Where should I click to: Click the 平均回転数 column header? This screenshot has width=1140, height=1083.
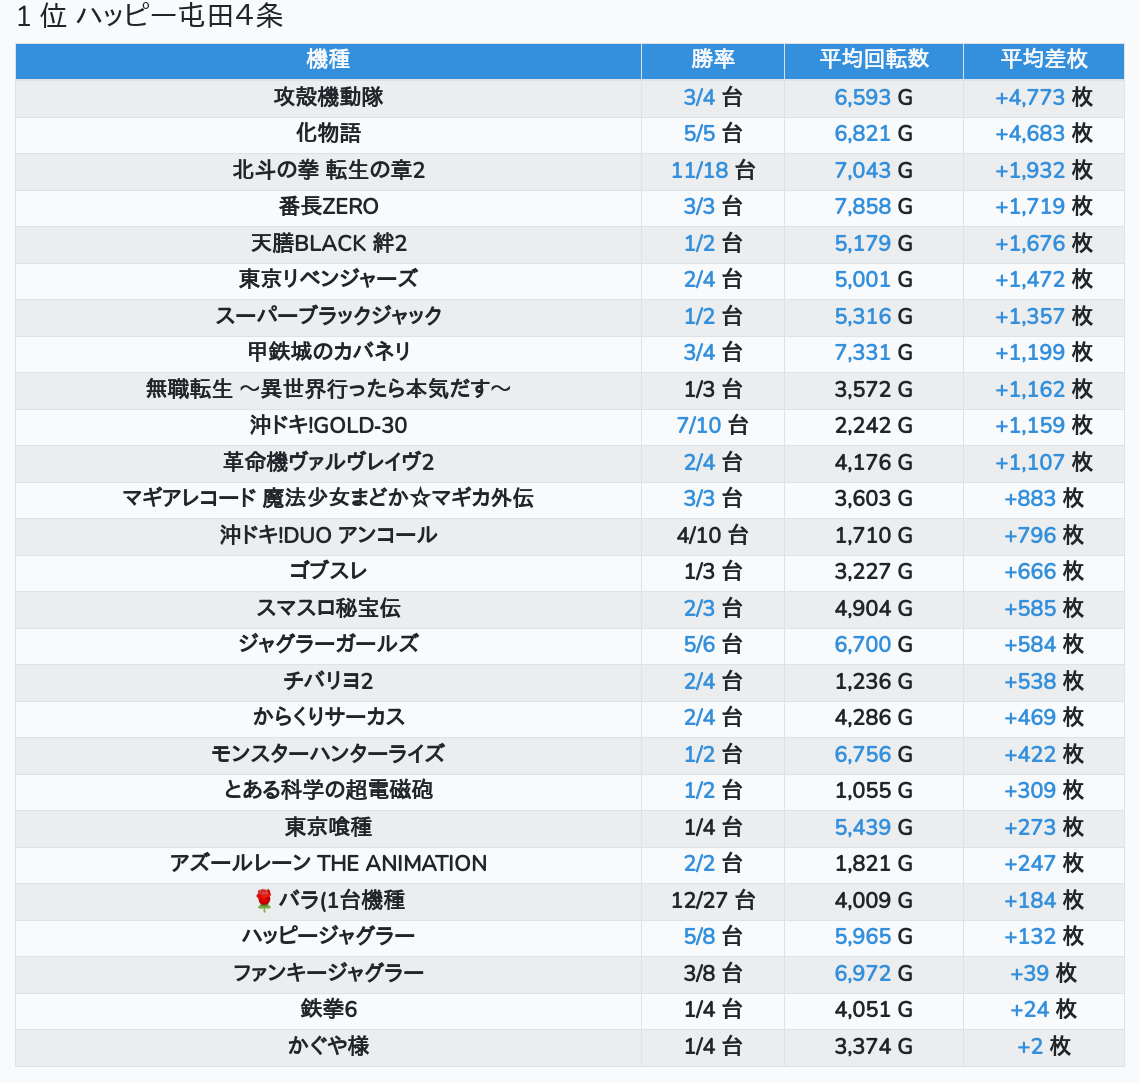click(x=873, y=60)
